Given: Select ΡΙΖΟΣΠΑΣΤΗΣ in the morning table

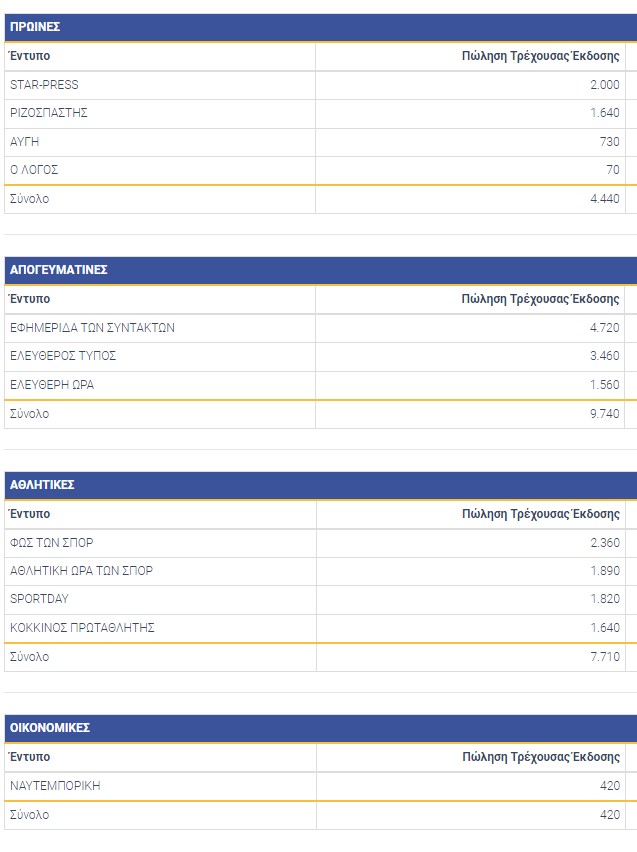Looking at the screenshot, I should click(x=49, y=113).
